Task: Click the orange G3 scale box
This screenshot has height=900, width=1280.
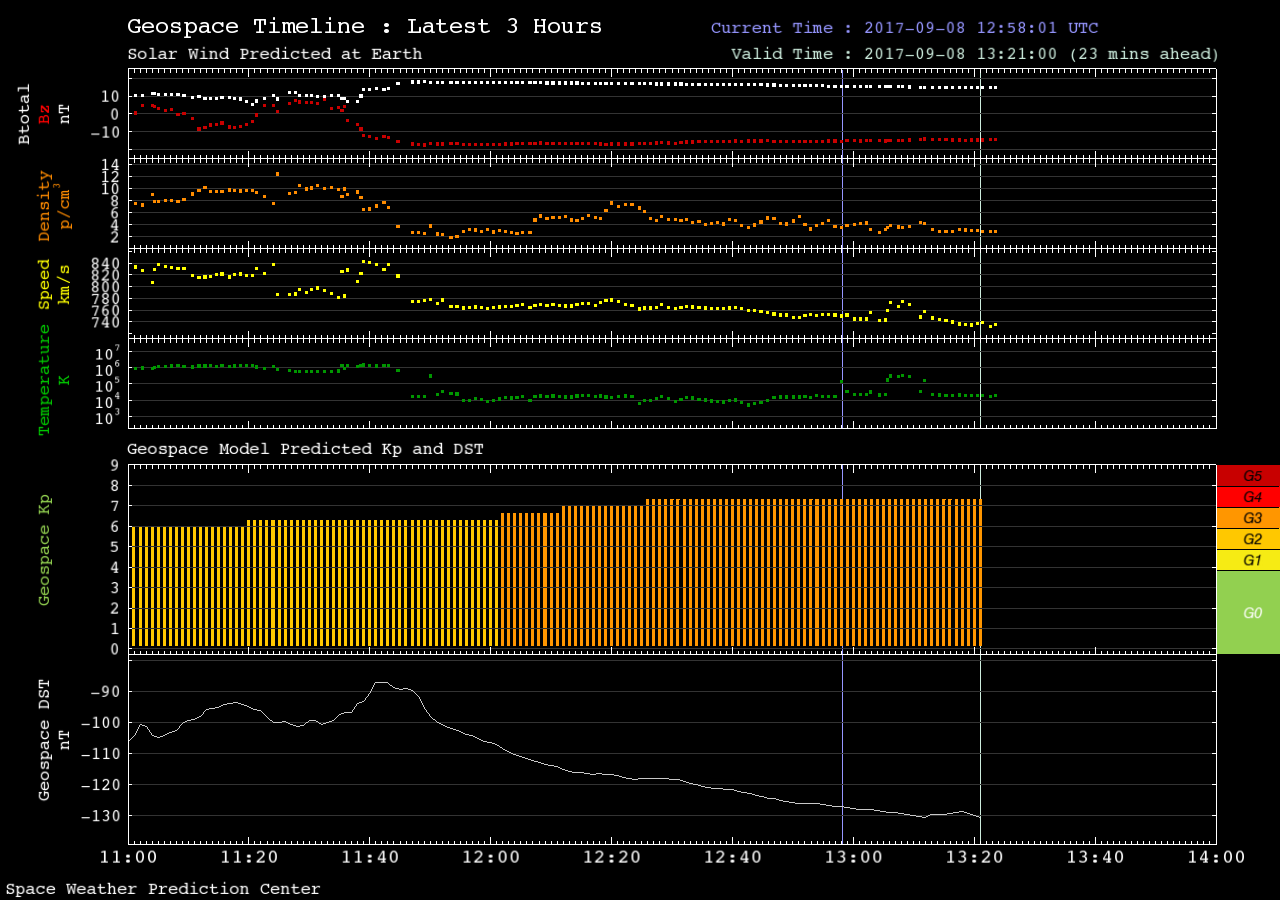Action: click(x=1248, y=518)
